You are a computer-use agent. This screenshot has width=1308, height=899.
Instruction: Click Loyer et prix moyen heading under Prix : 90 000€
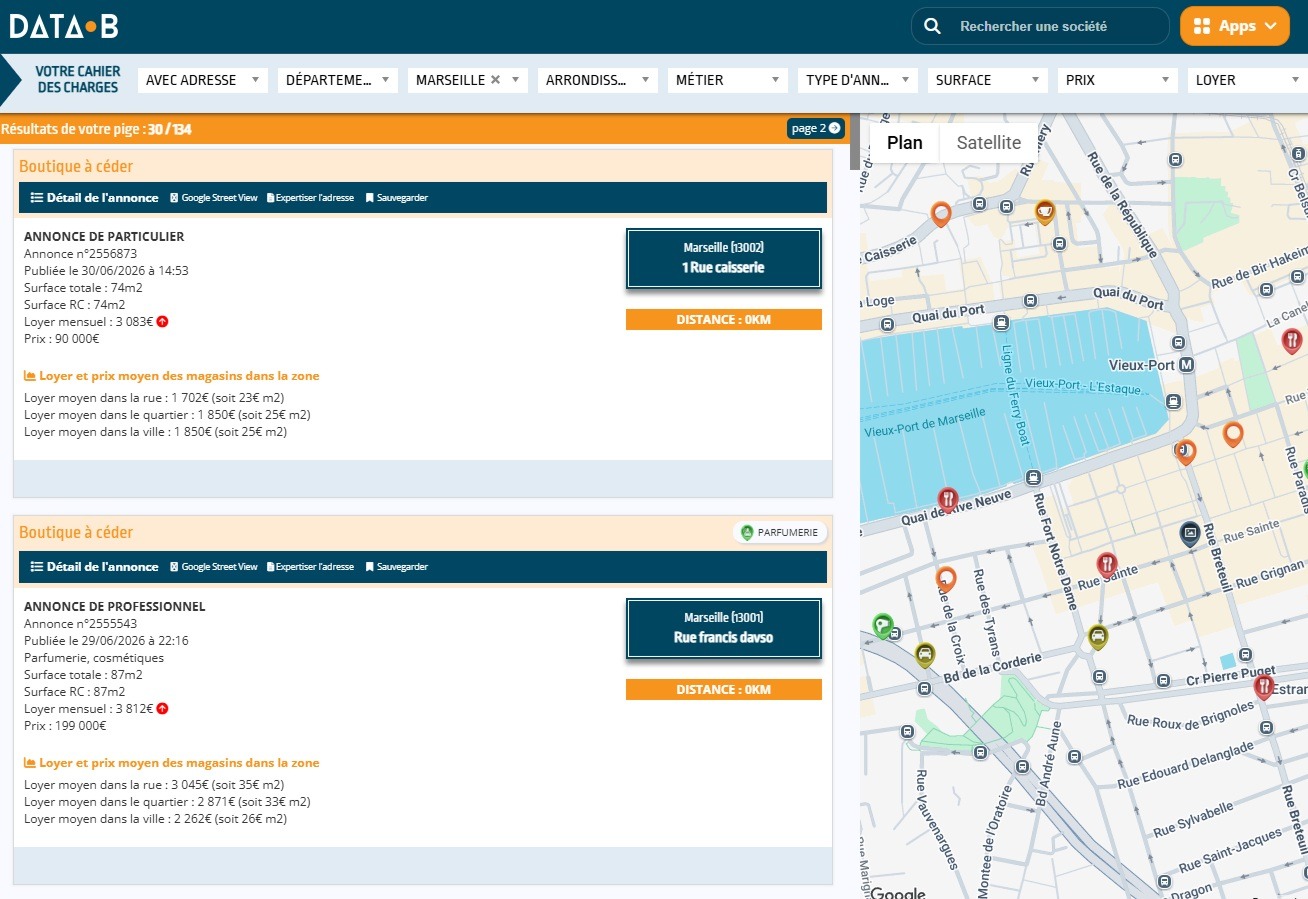(x=172, y=376)
